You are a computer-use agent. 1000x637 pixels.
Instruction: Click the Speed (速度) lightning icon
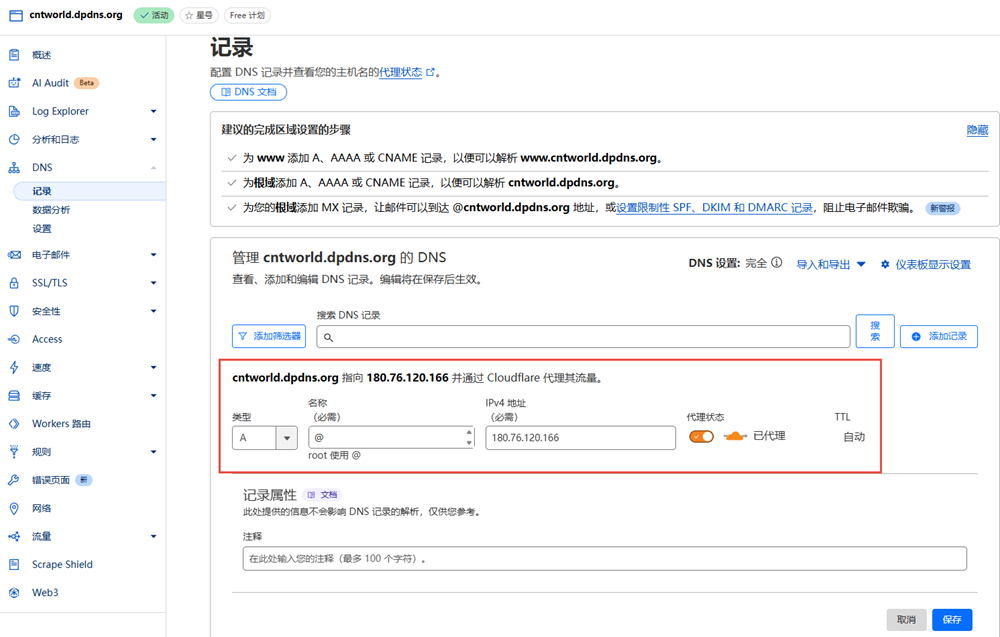[x=14, y=367]
